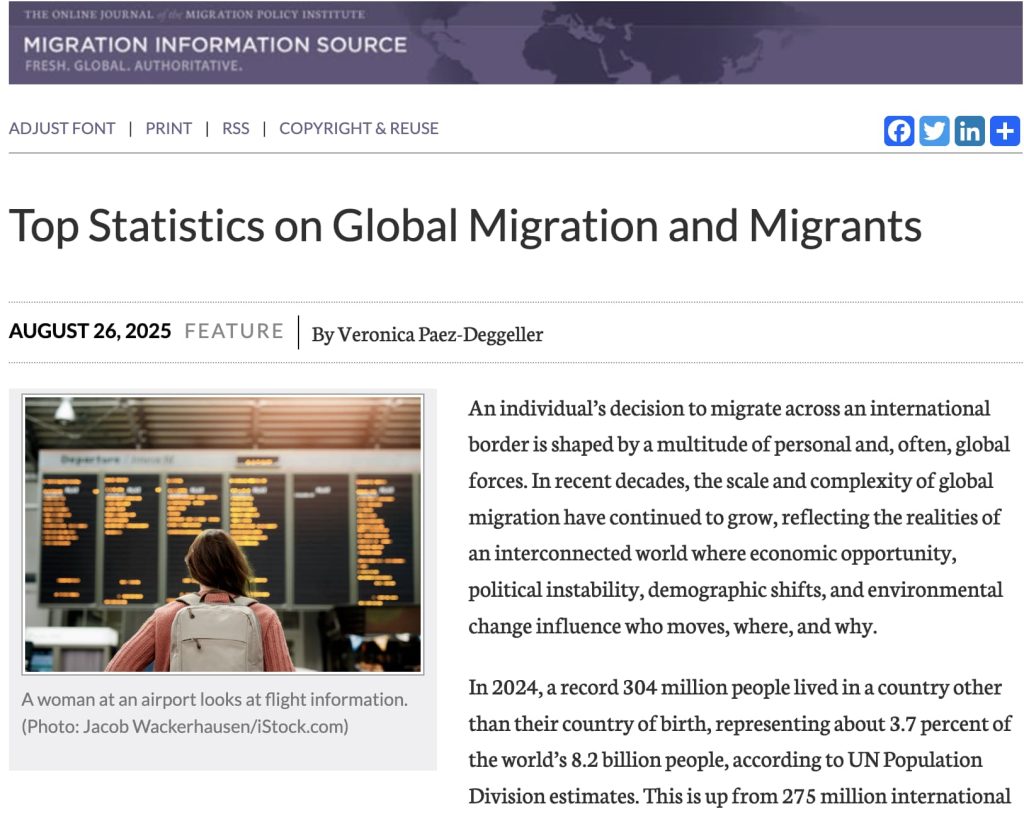Open more sharing options plus icon
This screenshot has width=1024, height=816.
(x=1004, y=131)
